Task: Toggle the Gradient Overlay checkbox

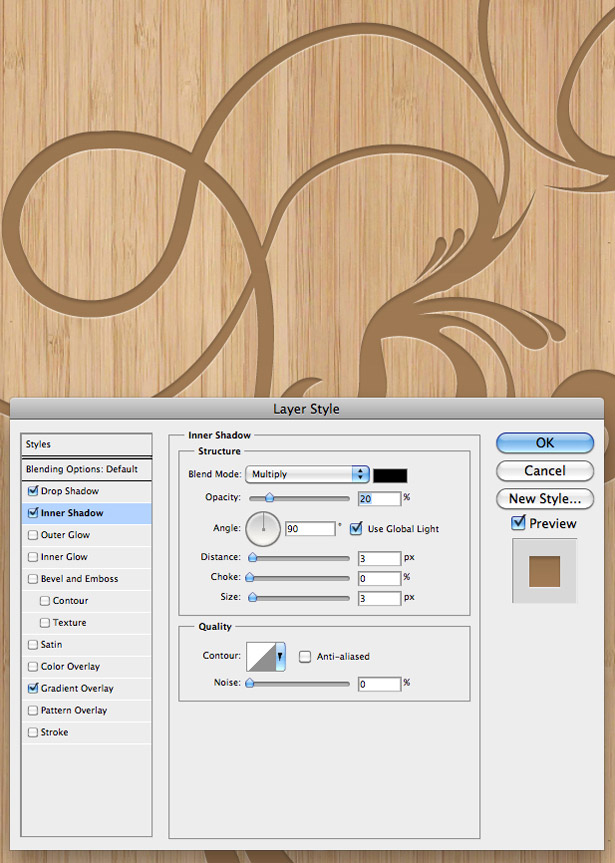Action: tap(33, 688)
